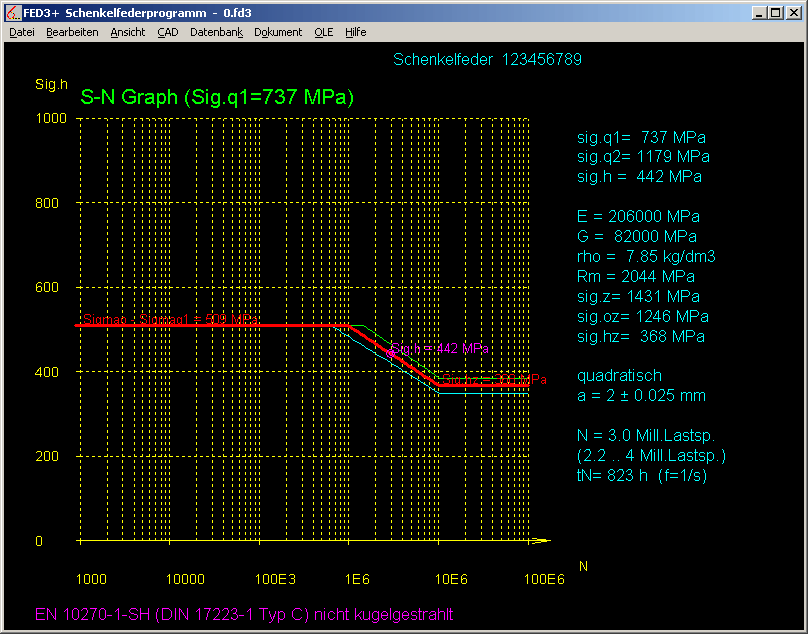Click the Schenkelfeder 123456789 header text

(x=487, y=60)
